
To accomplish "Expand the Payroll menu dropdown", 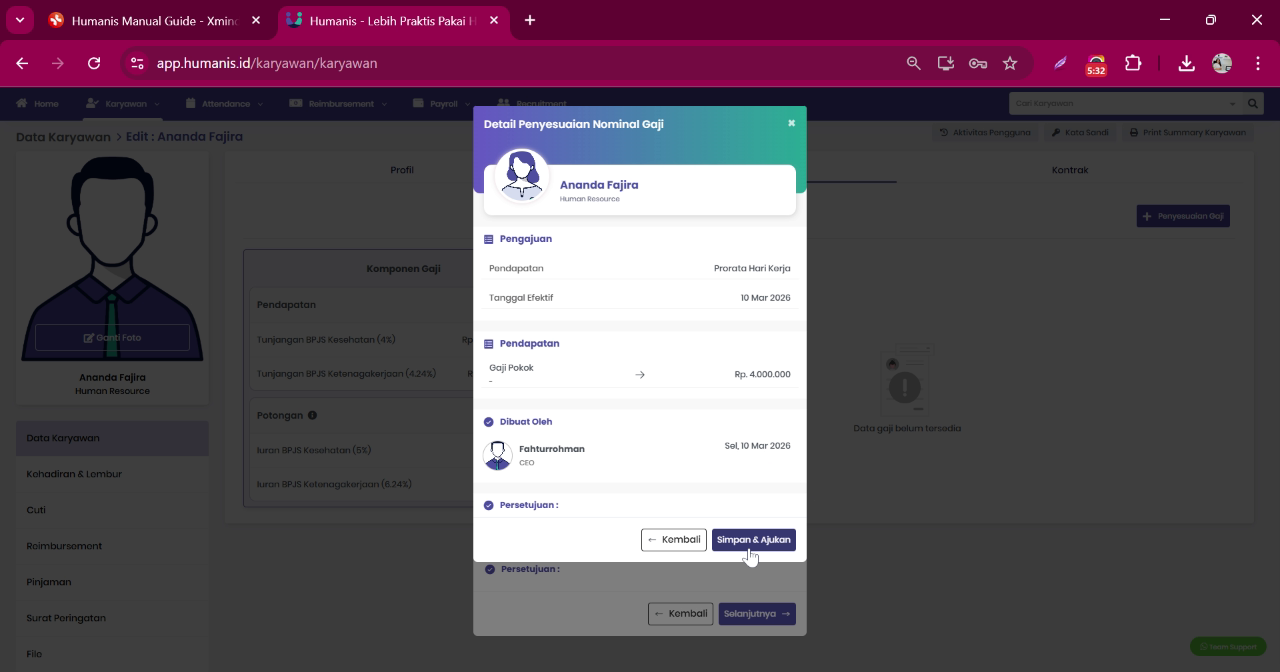I will 441,103.
